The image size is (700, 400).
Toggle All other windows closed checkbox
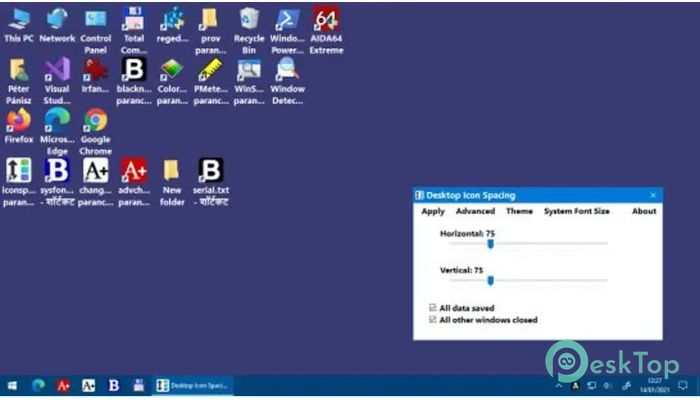coord(432,320)
